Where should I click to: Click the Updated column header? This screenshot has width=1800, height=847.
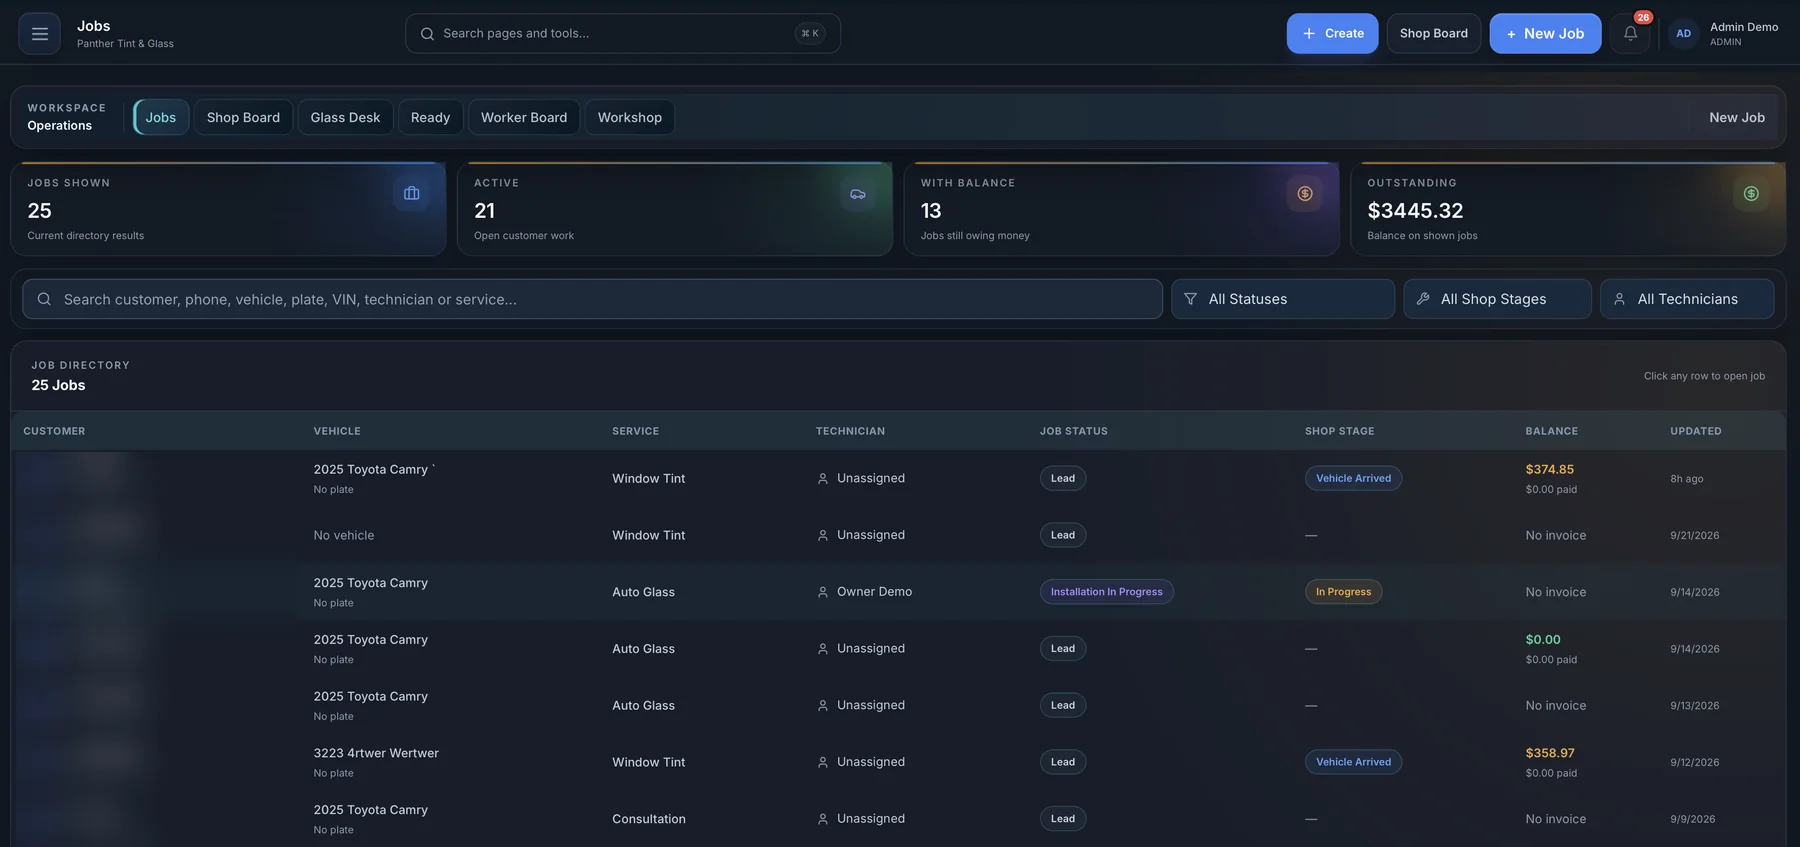coord(1695,431)
